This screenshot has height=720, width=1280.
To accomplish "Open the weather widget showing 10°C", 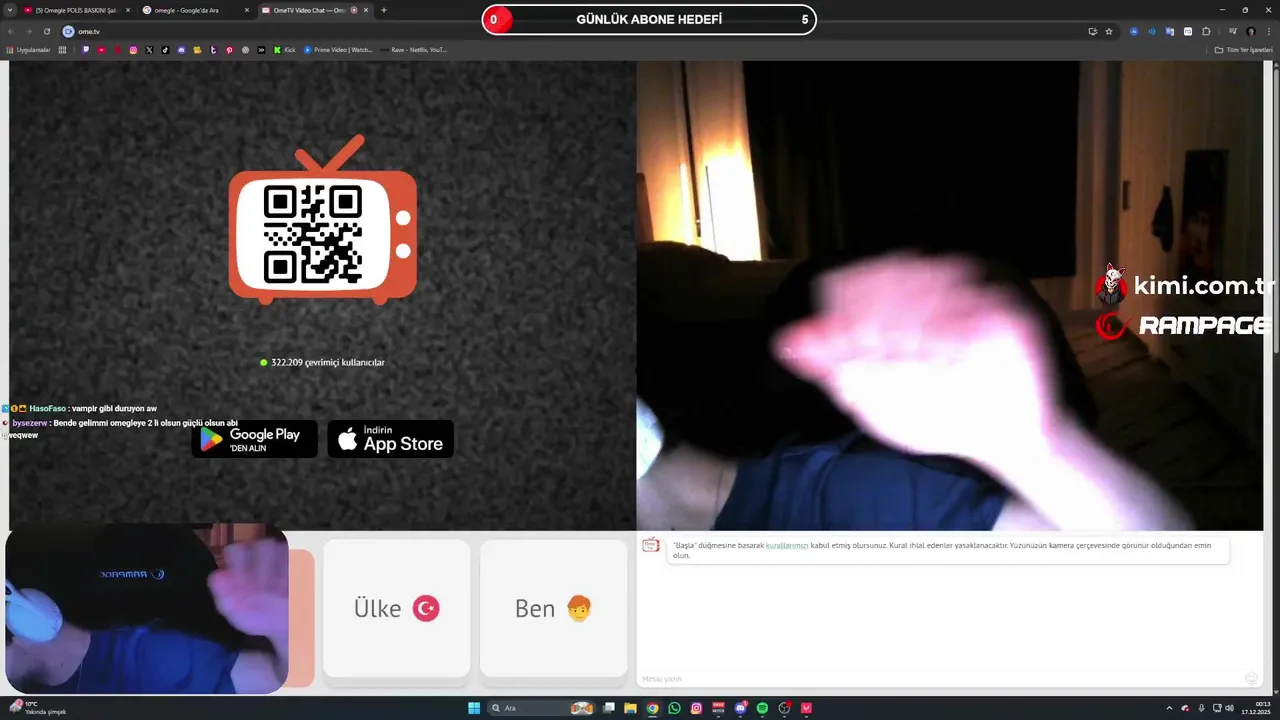I will point(37,708).
